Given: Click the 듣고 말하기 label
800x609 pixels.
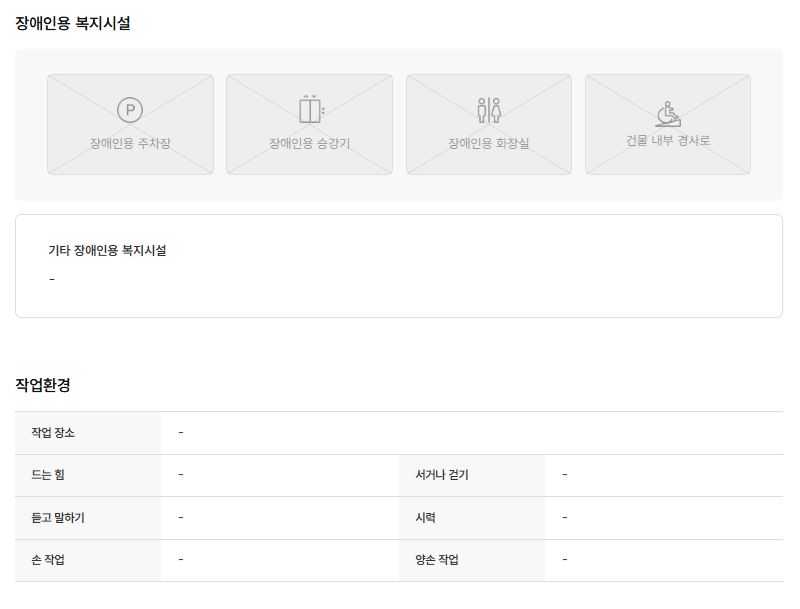Looking at the screenshot, I should point(58,518).
